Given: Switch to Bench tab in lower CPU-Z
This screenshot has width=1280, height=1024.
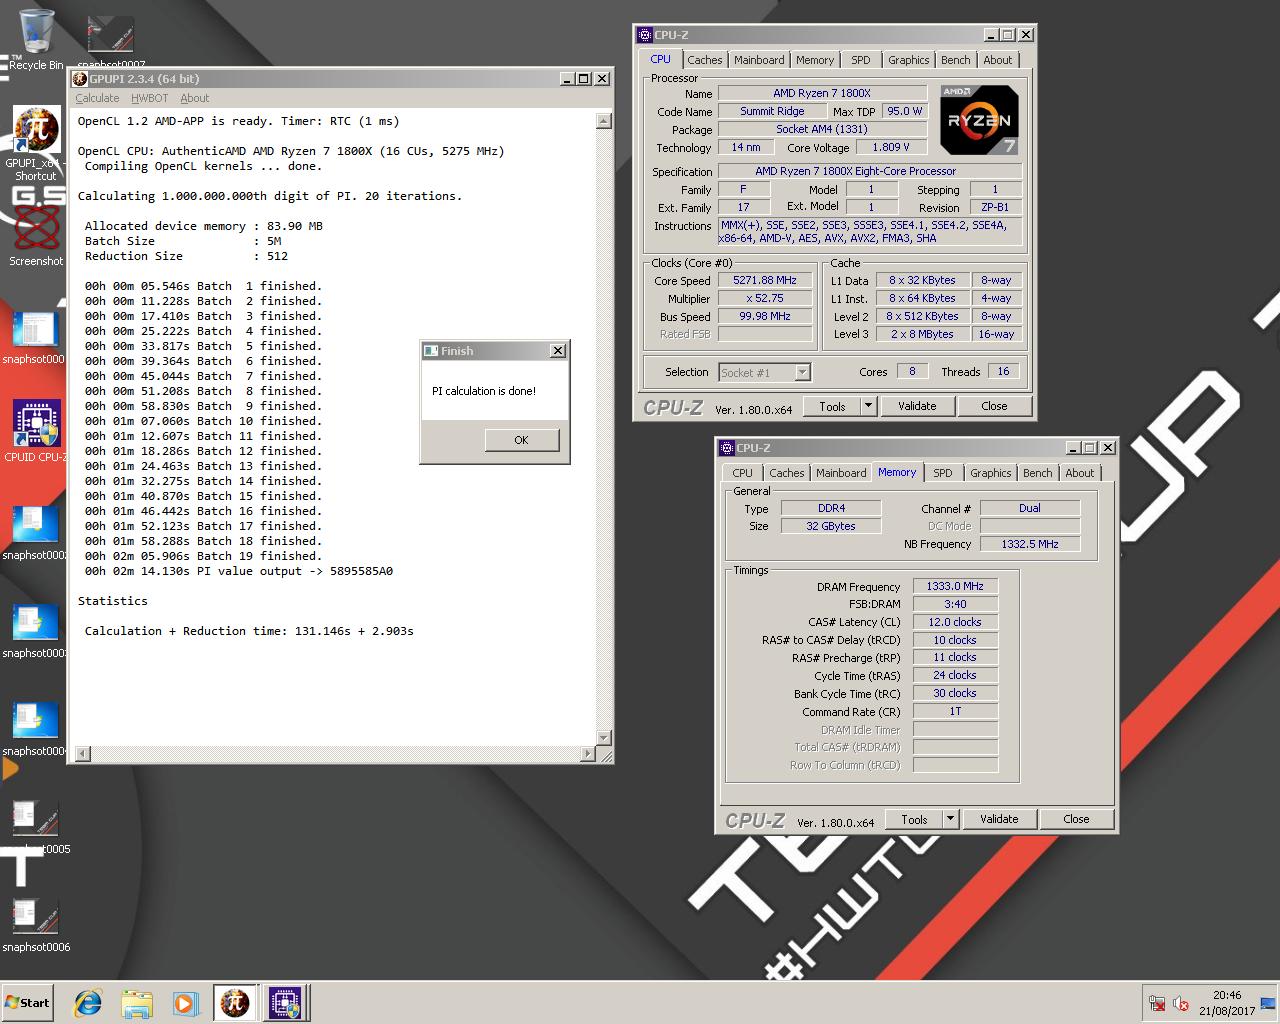Looking at the screenshot, I should tap(1038, 473).
